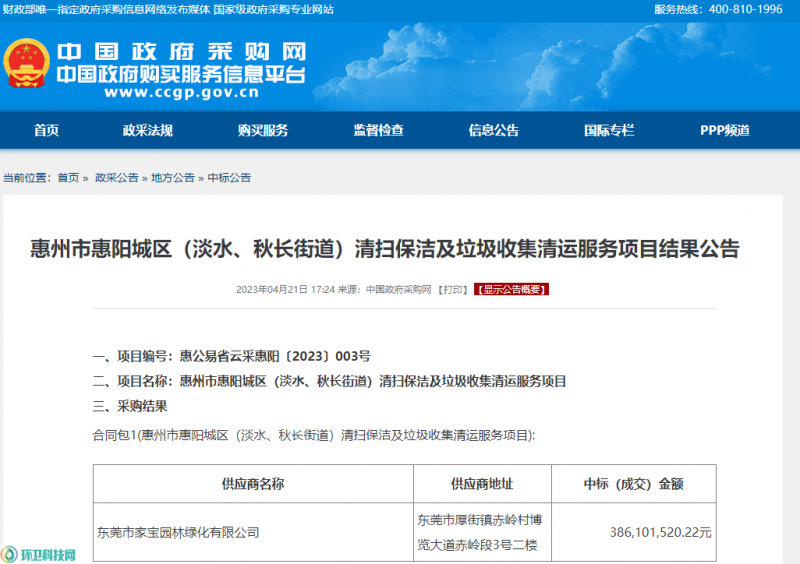
Task: Click the 地方公告 breadcrumb link
Action: pyautogui.click(x=173, y=178)
